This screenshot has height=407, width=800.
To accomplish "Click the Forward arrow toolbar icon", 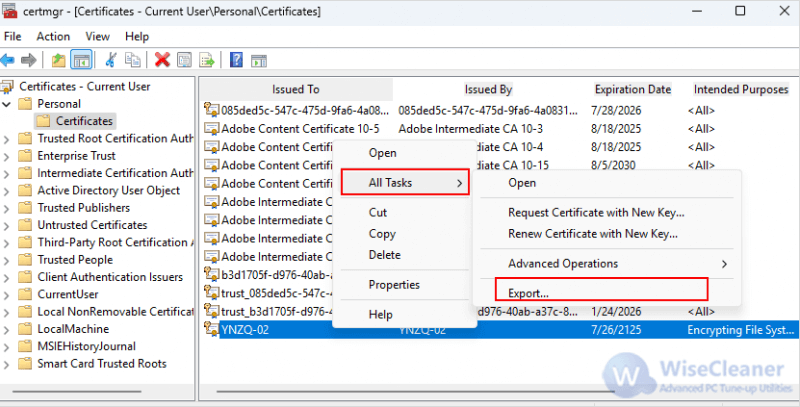I will 30,60.
